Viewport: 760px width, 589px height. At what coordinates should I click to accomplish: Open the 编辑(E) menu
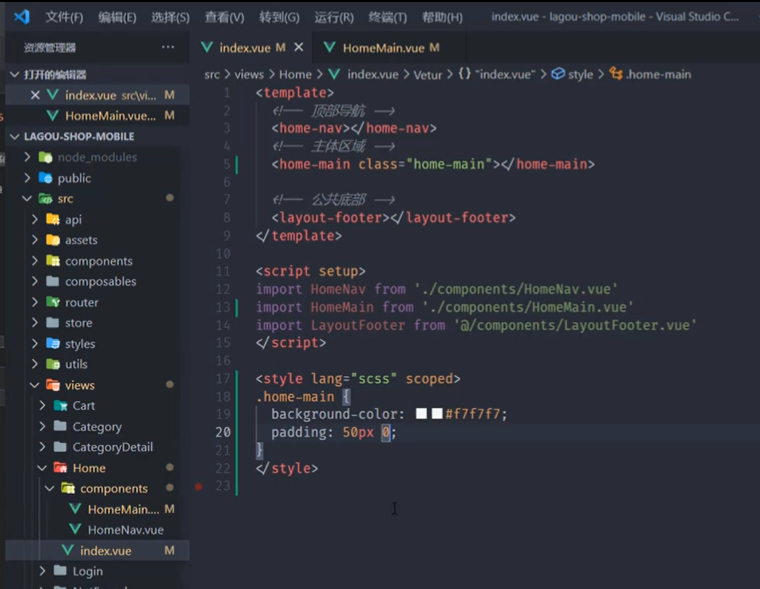point(117,17)
